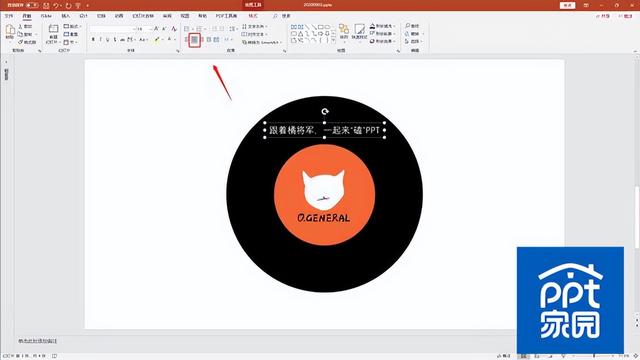Click the Undo icon in the quick access toolbar
Viewport: 640px width, 360px height.
(x=56, y=5)
